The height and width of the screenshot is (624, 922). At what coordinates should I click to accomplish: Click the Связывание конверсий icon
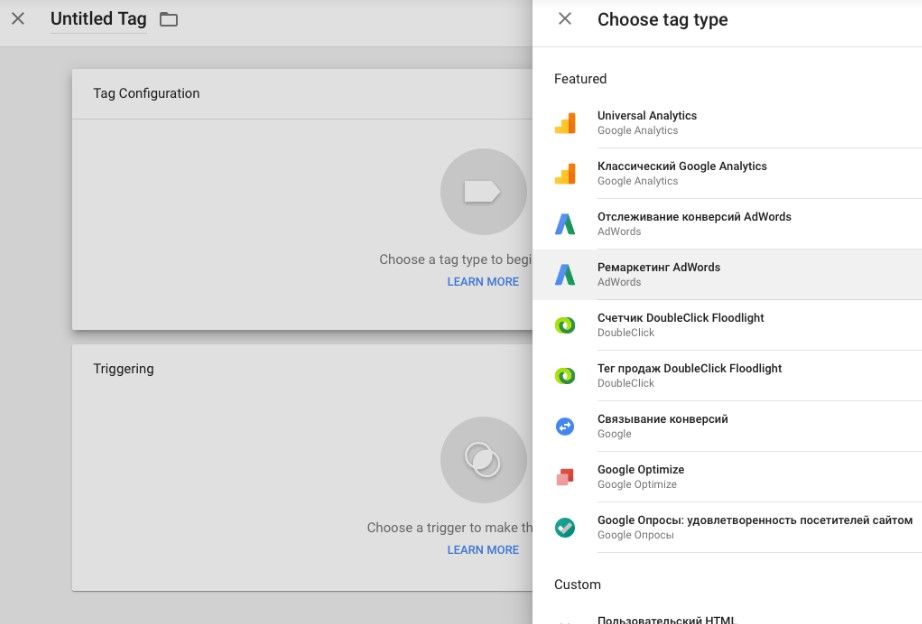click(x=565, y=426)
